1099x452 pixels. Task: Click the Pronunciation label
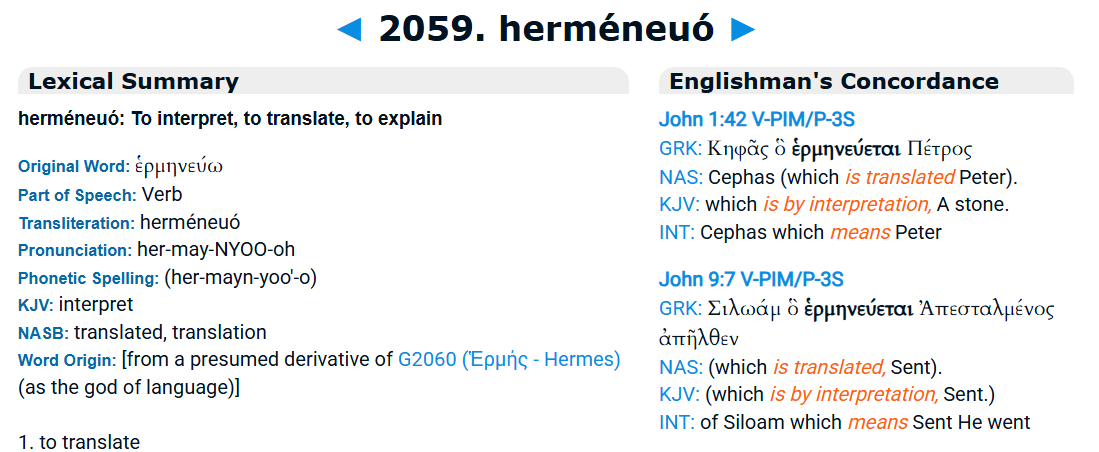74,250
